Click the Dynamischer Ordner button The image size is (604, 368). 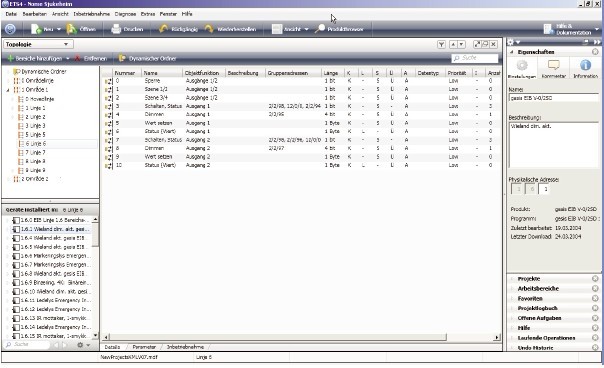[148, 59]
